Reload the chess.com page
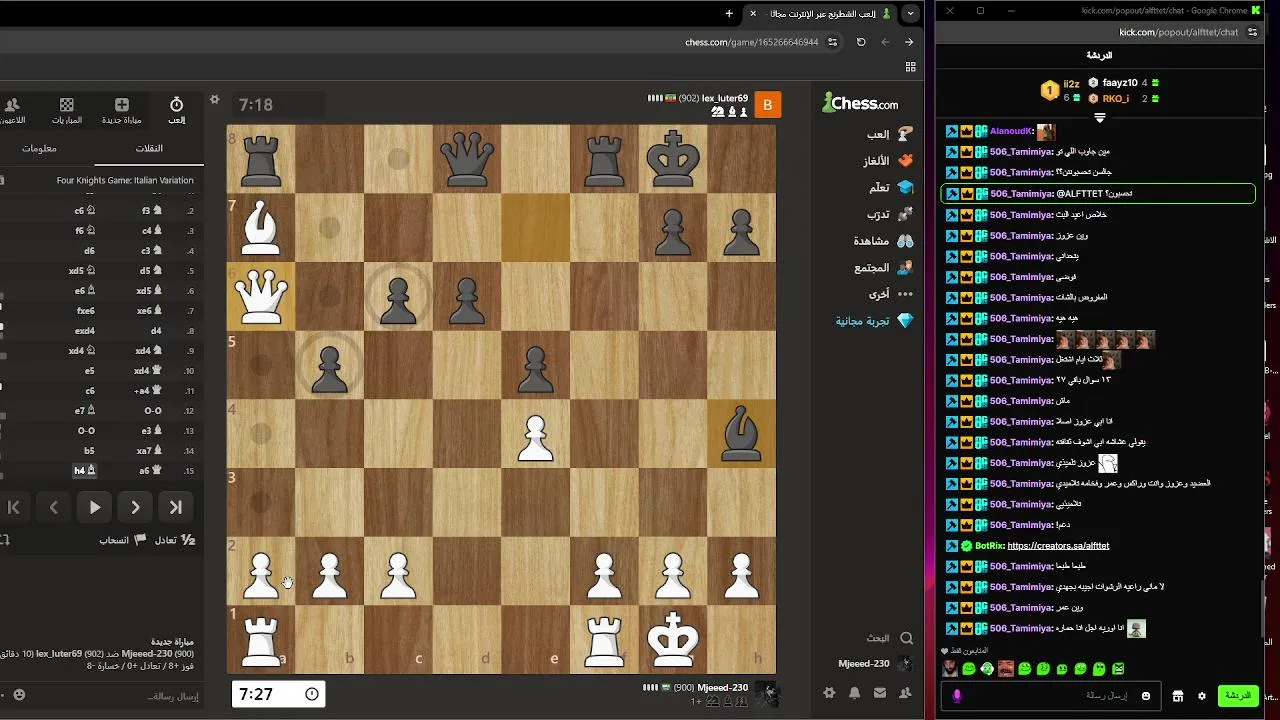This screenshot has width=1280, height=720. 861,42
